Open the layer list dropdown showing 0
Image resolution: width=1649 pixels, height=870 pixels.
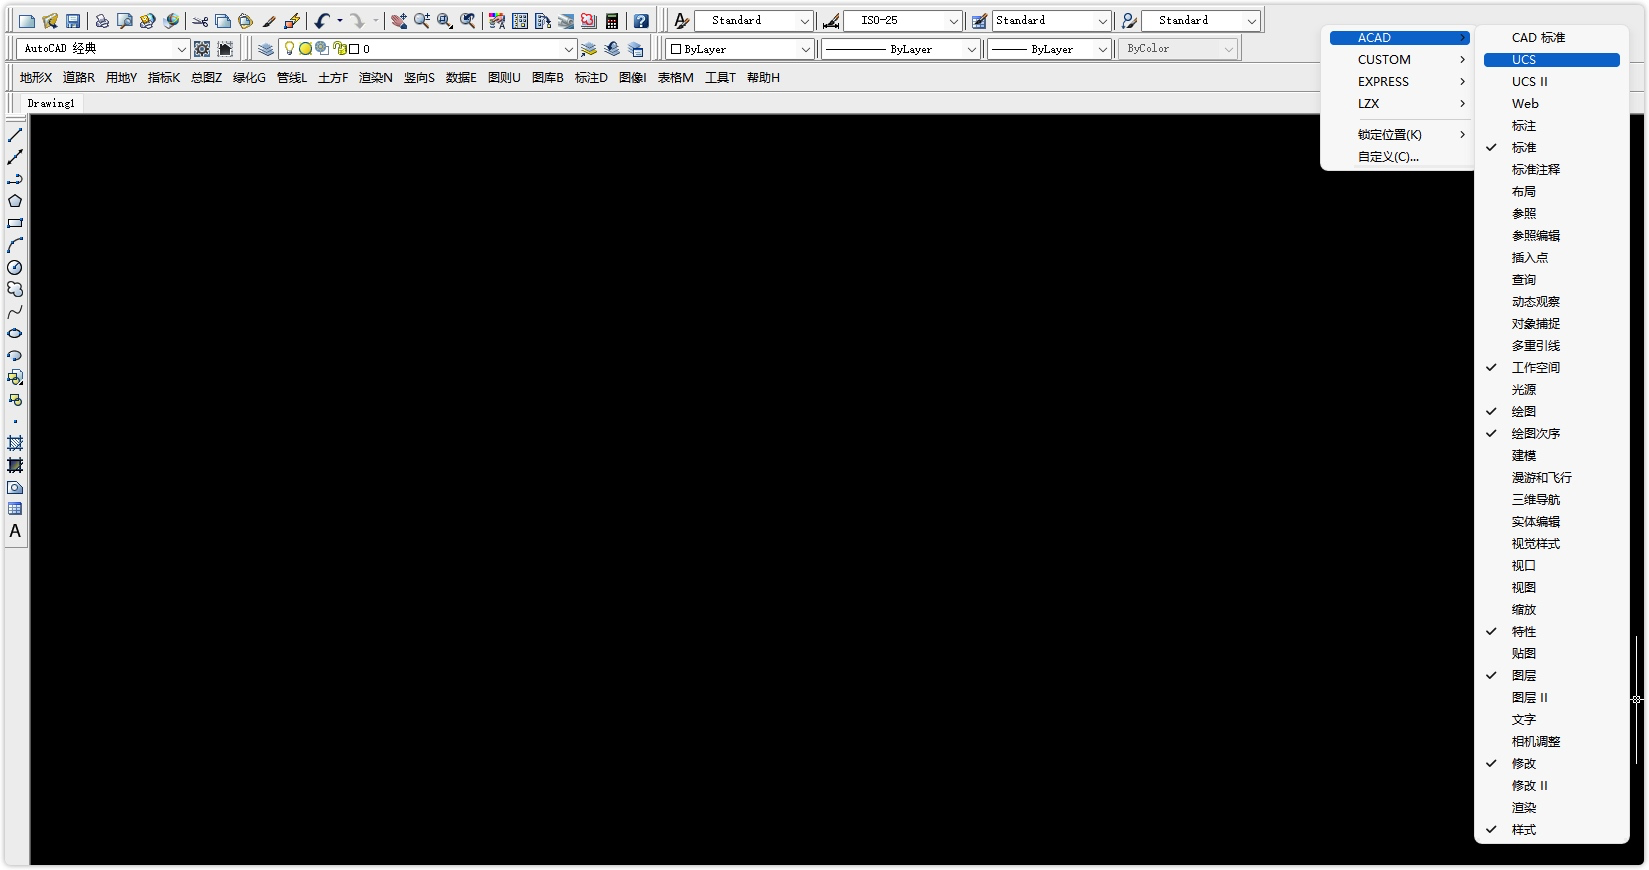pyautogui.click(x=427, y=49)
